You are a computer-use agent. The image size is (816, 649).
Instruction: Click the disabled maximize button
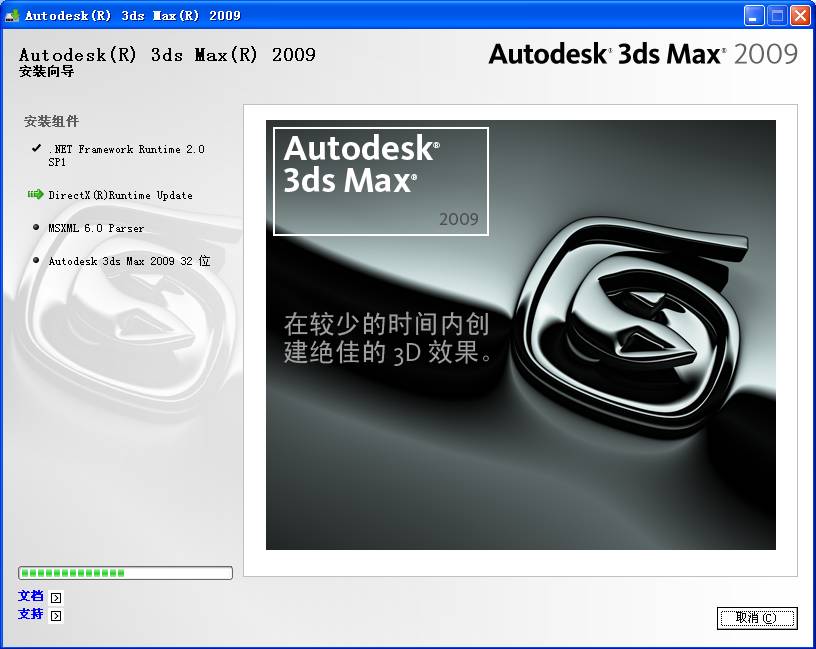tap(777, 16)
